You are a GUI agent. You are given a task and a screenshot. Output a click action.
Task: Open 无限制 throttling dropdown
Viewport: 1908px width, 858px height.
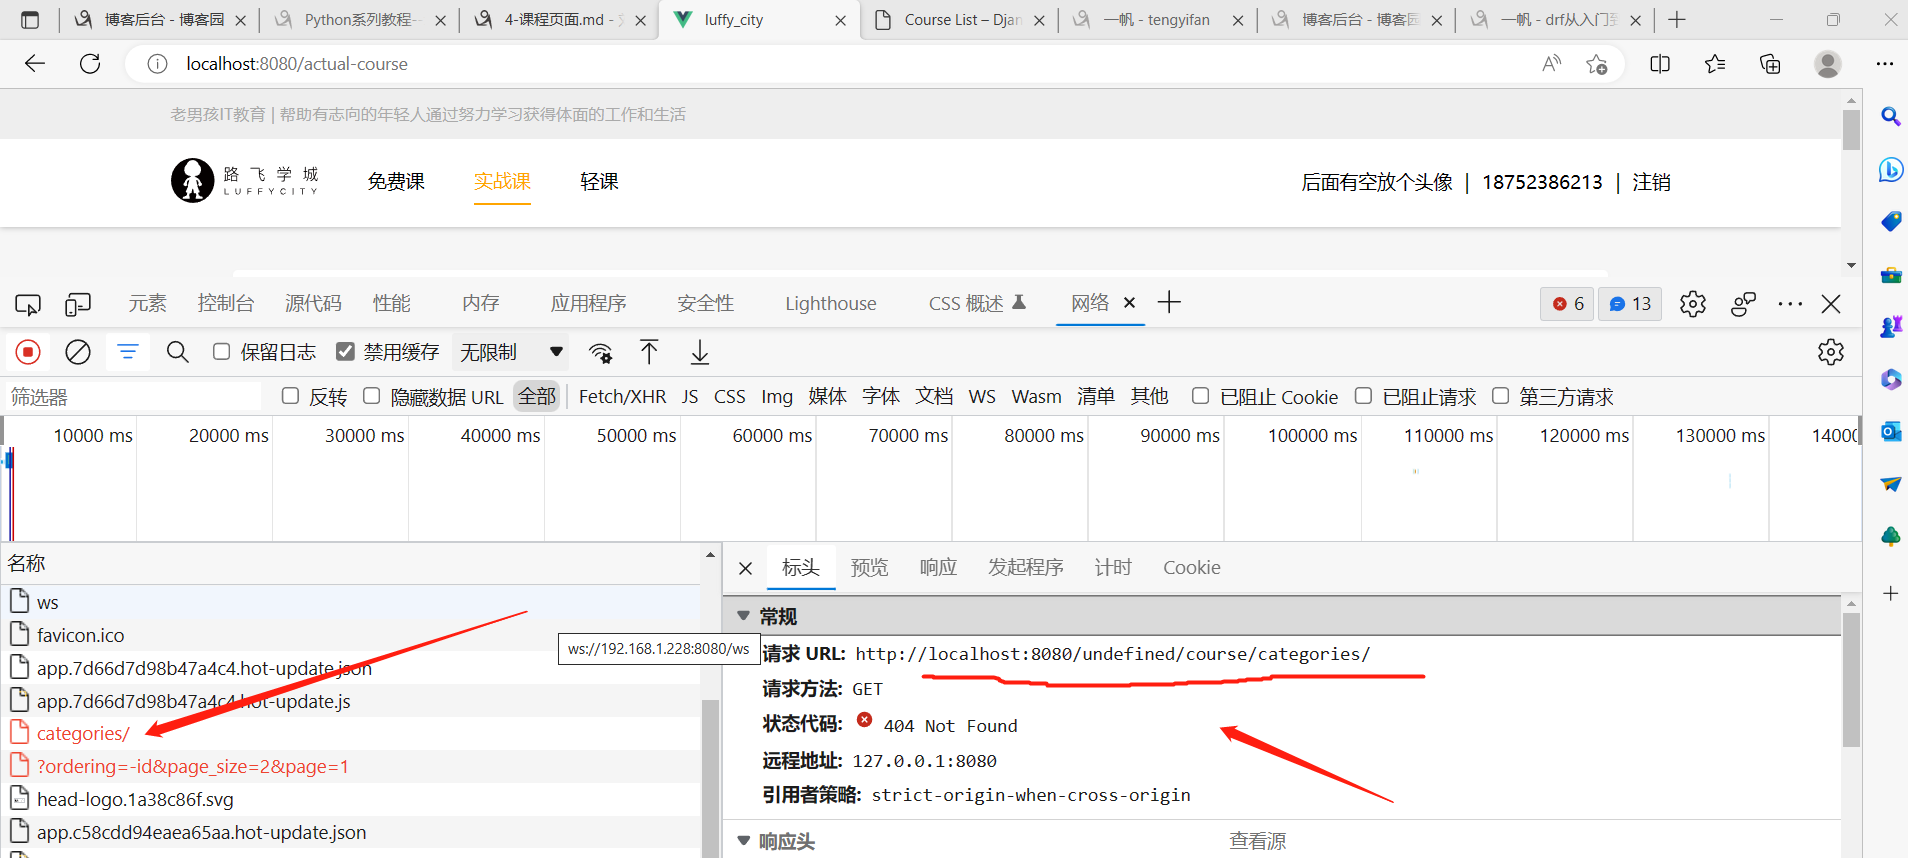pyautogui.click(x=511, y=352)
